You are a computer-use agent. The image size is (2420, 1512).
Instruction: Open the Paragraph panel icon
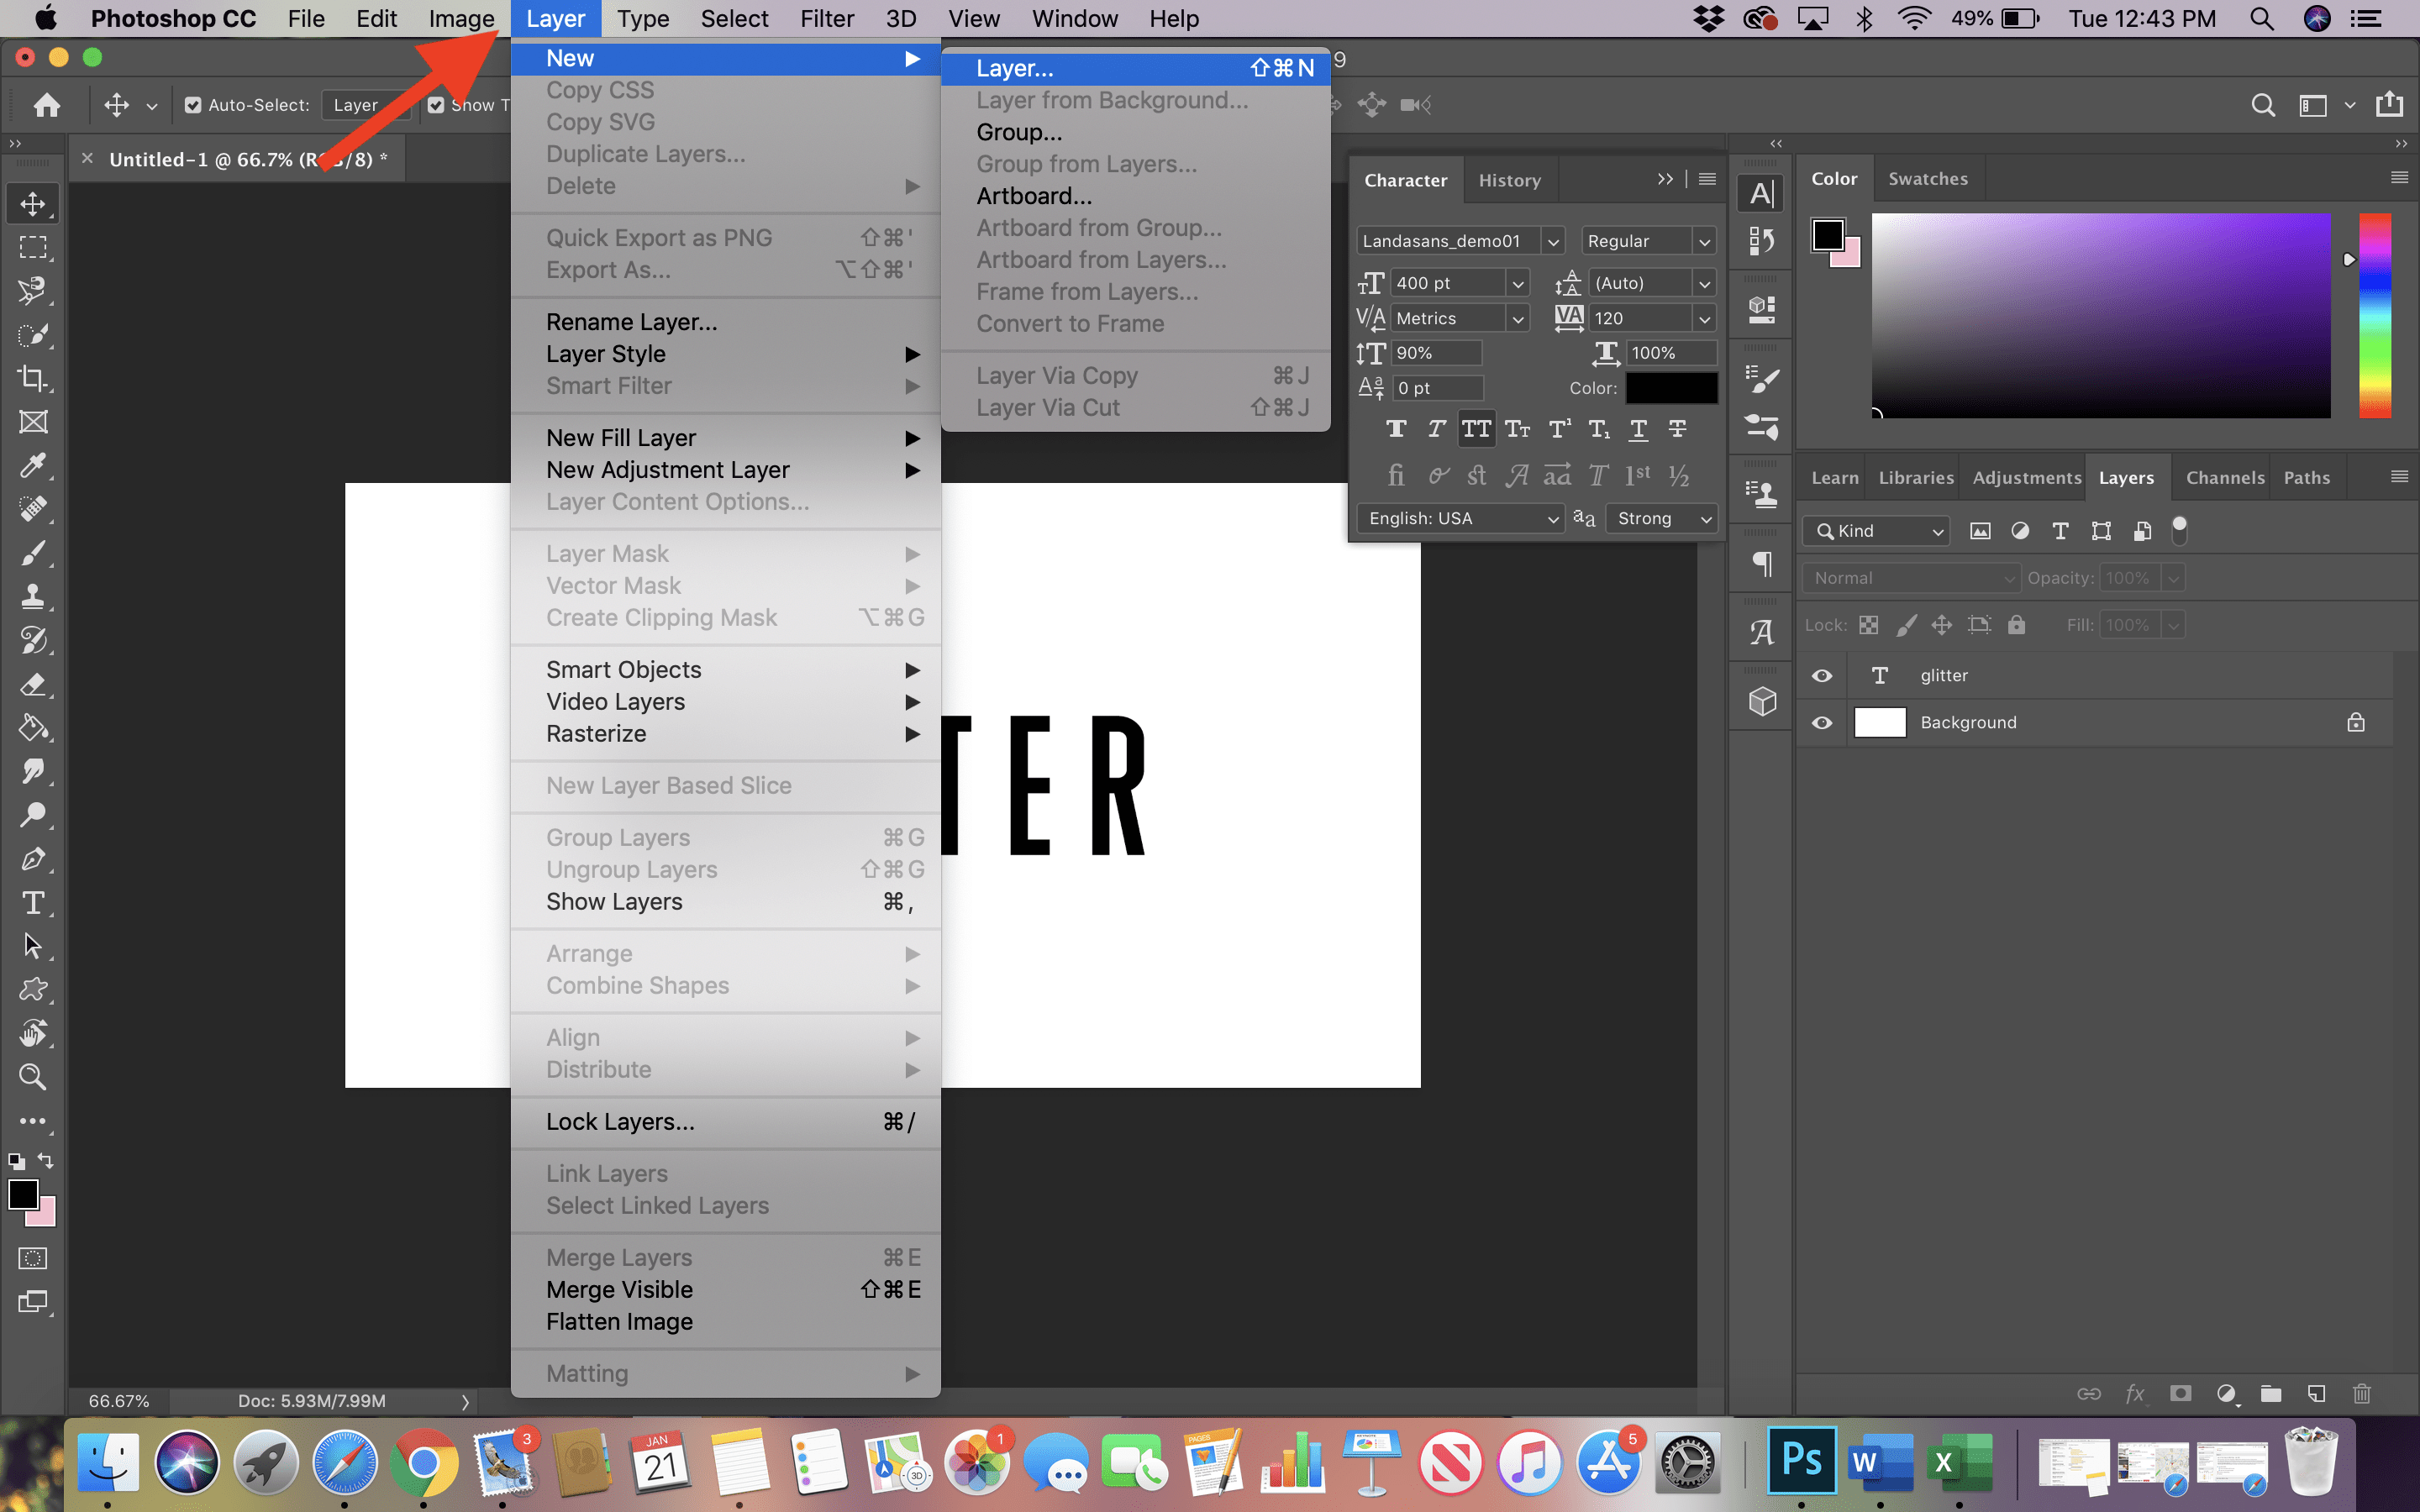point(1761,564)
